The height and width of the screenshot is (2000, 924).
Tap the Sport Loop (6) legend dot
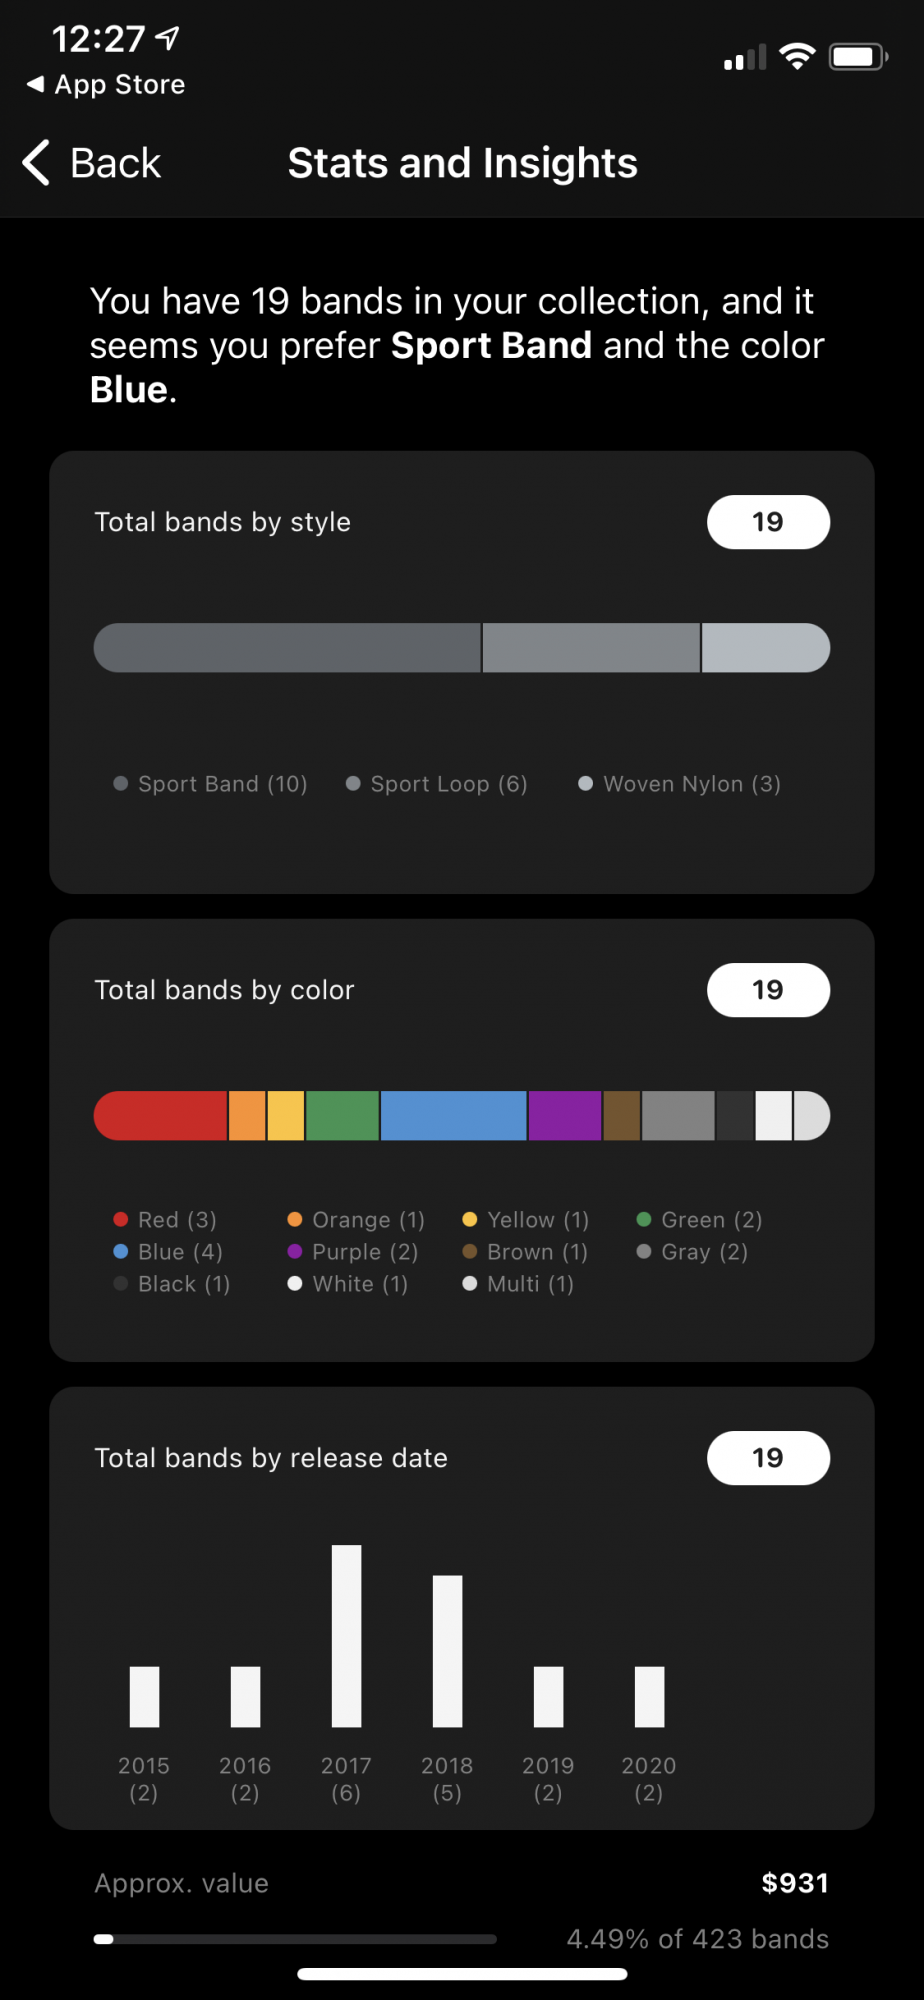353,784
